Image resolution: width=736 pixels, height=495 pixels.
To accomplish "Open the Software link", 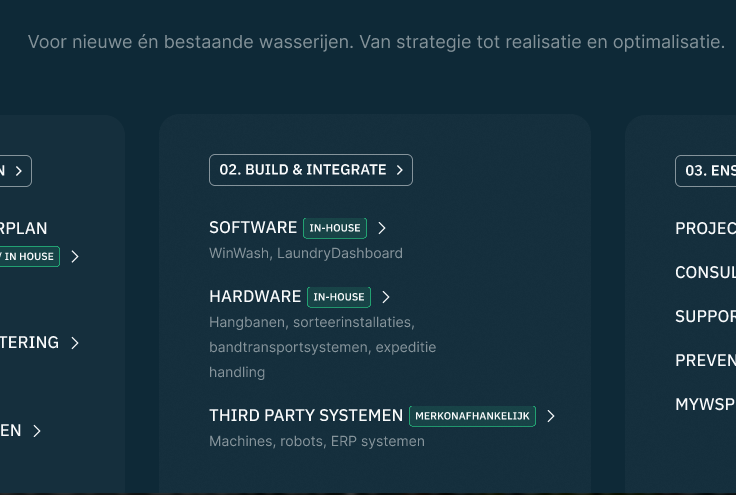I will click(253, 228).
